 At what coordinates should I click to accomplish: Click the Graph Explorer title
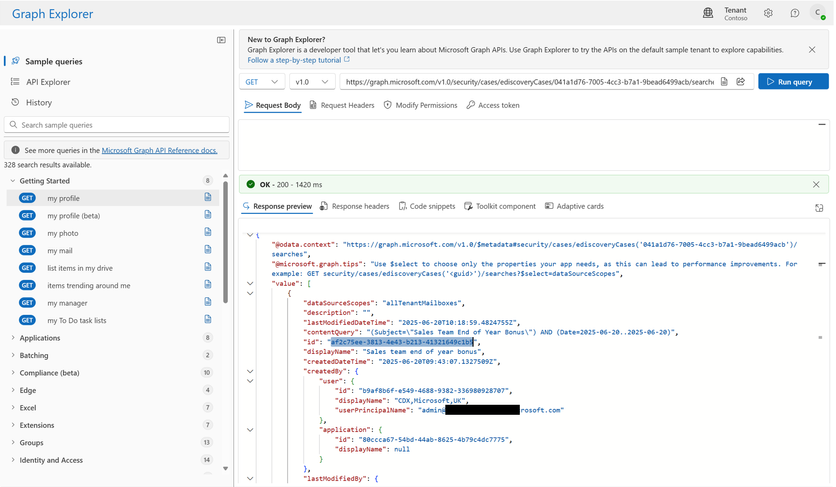pos(52,14)
